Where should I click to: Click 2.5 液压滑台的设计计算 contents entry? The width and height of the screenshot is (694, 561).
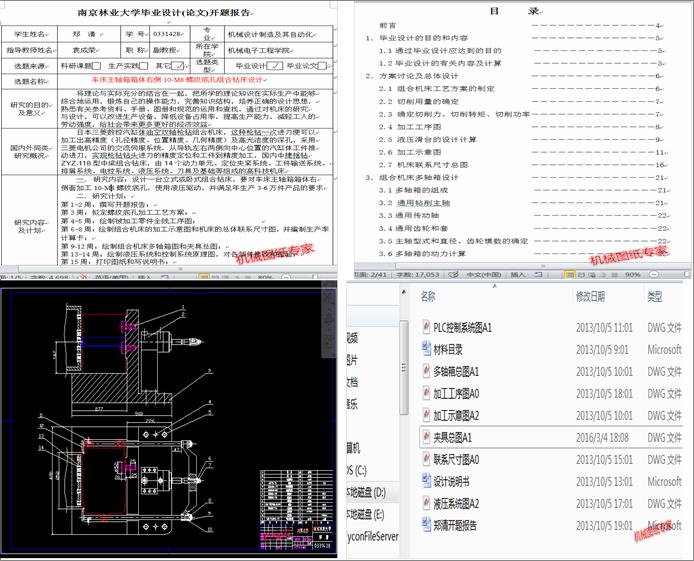click(x=427, y=140)
